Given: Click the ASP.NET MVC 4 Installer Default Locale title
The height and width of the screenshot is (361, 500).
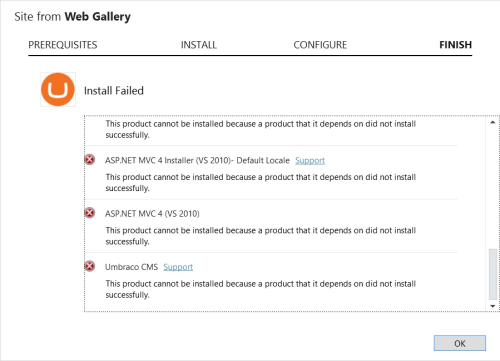Looking at the screenshot, I should pos(197,160).
